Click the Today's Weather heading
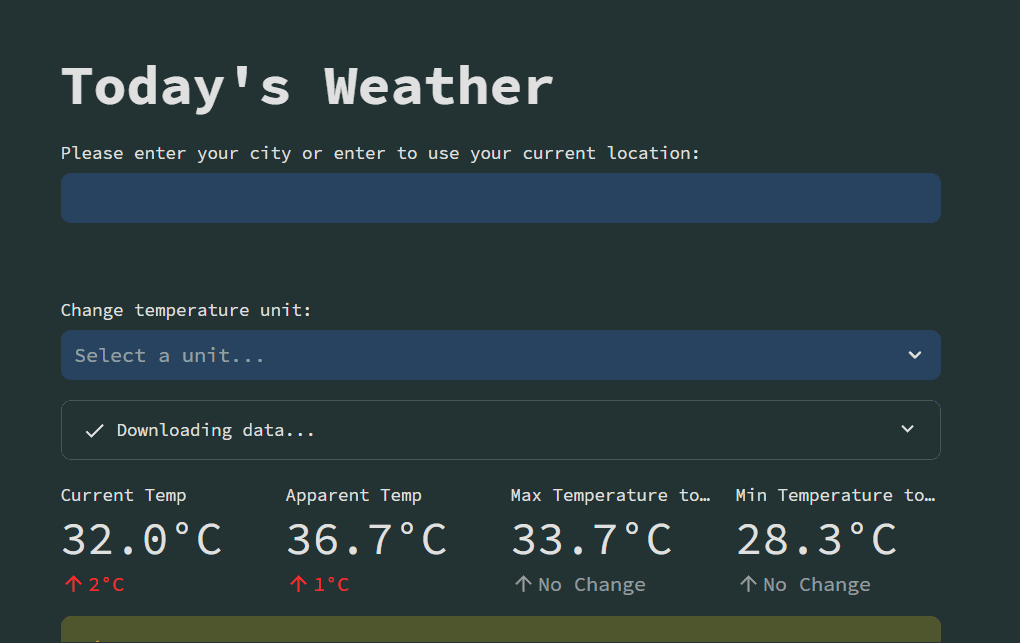Viewport: 1020px width, 643px height. [307, 86]
